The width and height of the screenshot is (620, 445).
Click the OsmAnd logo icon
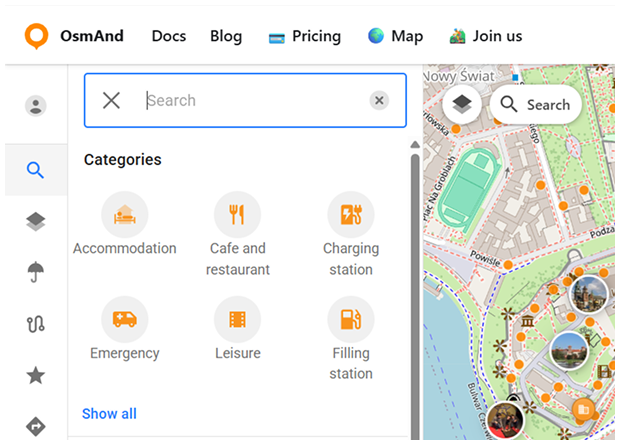(37, 36)
